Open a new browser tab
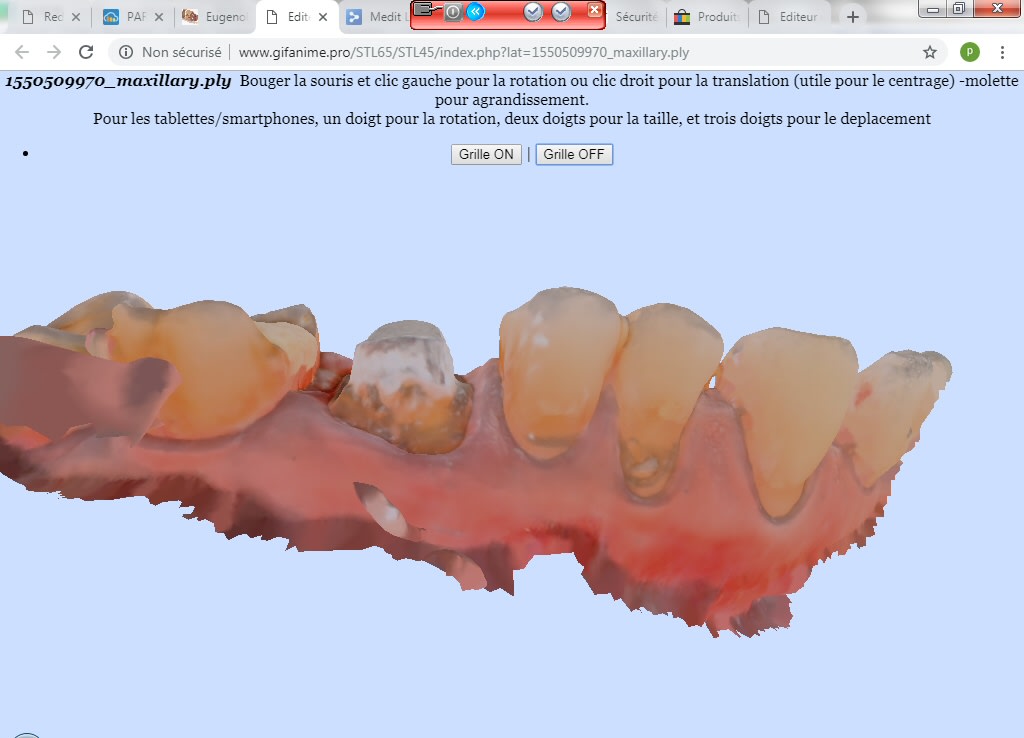Viewport: 1024px width, 738px height. pos(852,17)
